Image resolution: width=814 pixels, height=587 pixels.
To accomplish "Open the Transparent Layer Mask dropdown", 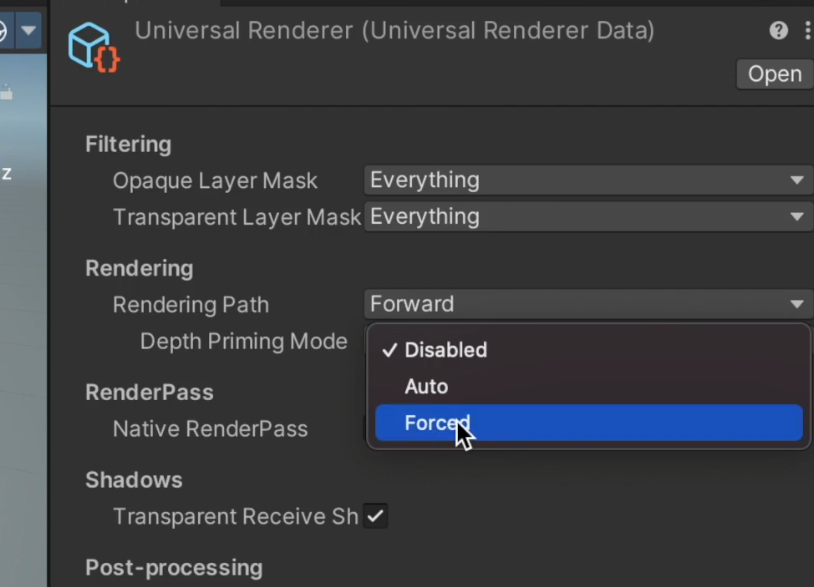I will [588, 216].
